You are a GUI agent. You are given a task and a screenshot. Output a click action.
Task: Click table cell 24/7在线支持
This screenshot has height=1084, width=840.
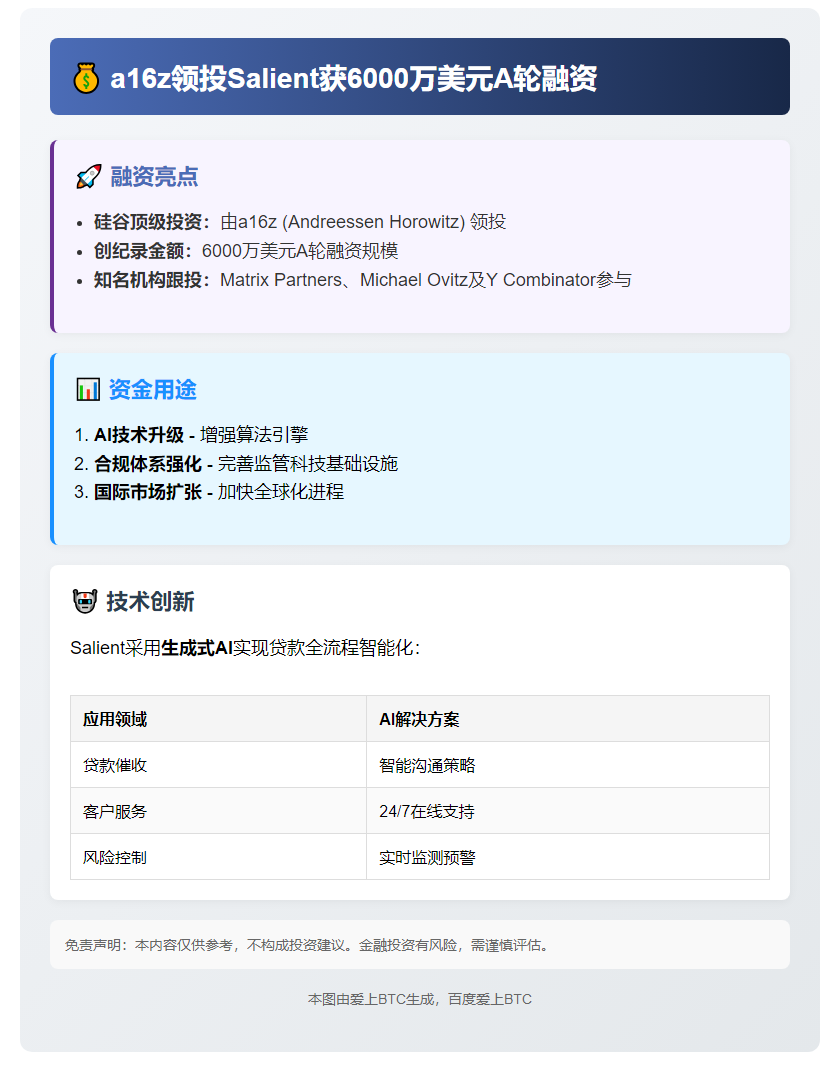(x=568, y=811)
